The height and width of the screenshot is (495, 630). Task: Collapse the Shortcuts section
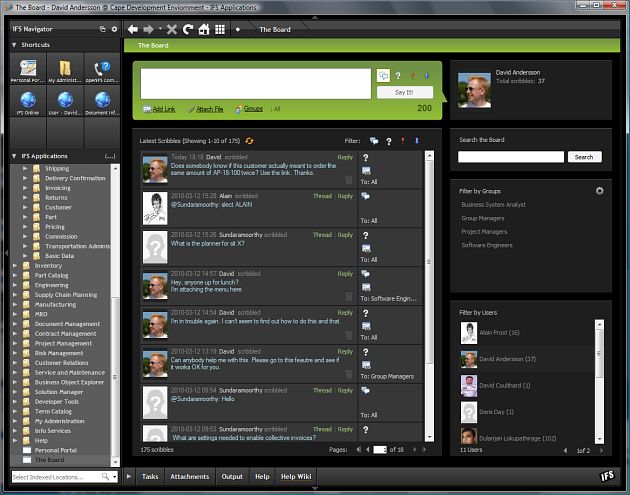tap(14, 45)
